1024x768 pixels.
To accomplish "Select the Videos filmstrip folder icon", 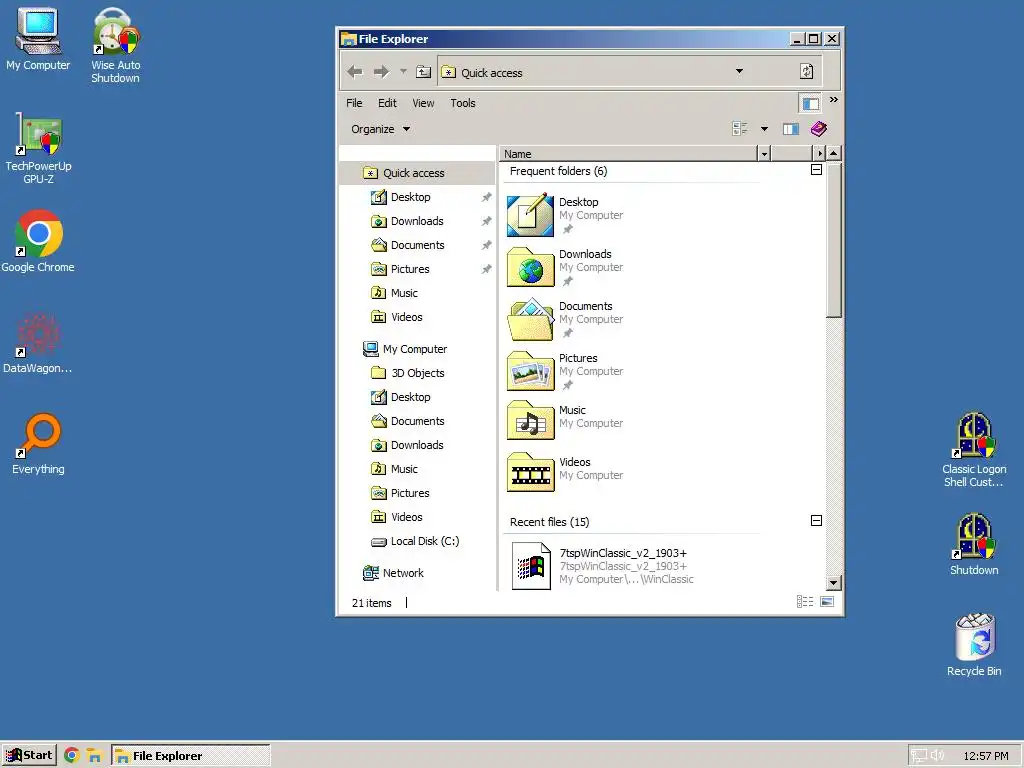I will 530,472.
